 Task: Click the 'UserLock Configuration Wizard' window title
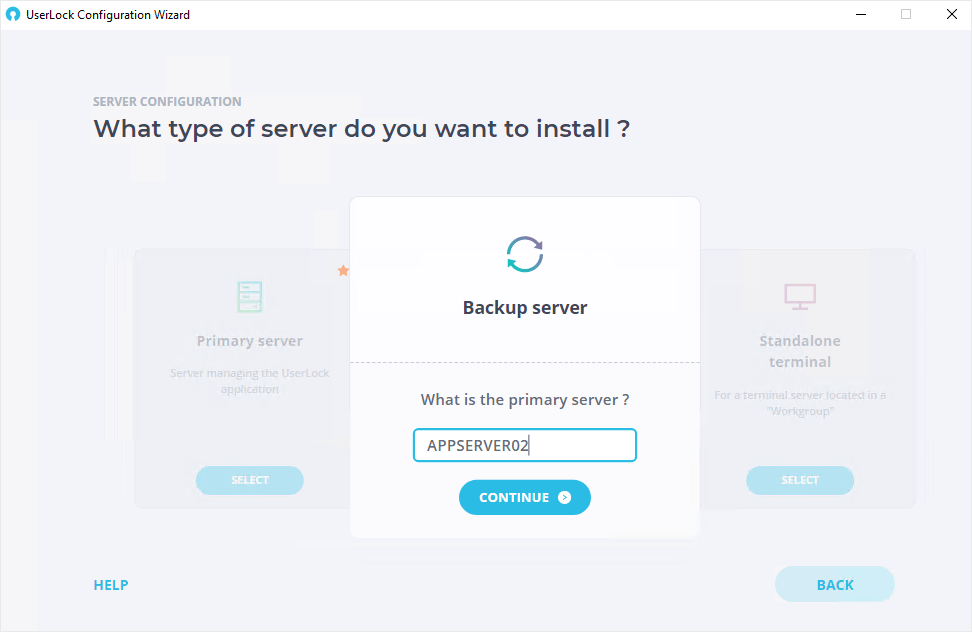click(x=108, y=15)
